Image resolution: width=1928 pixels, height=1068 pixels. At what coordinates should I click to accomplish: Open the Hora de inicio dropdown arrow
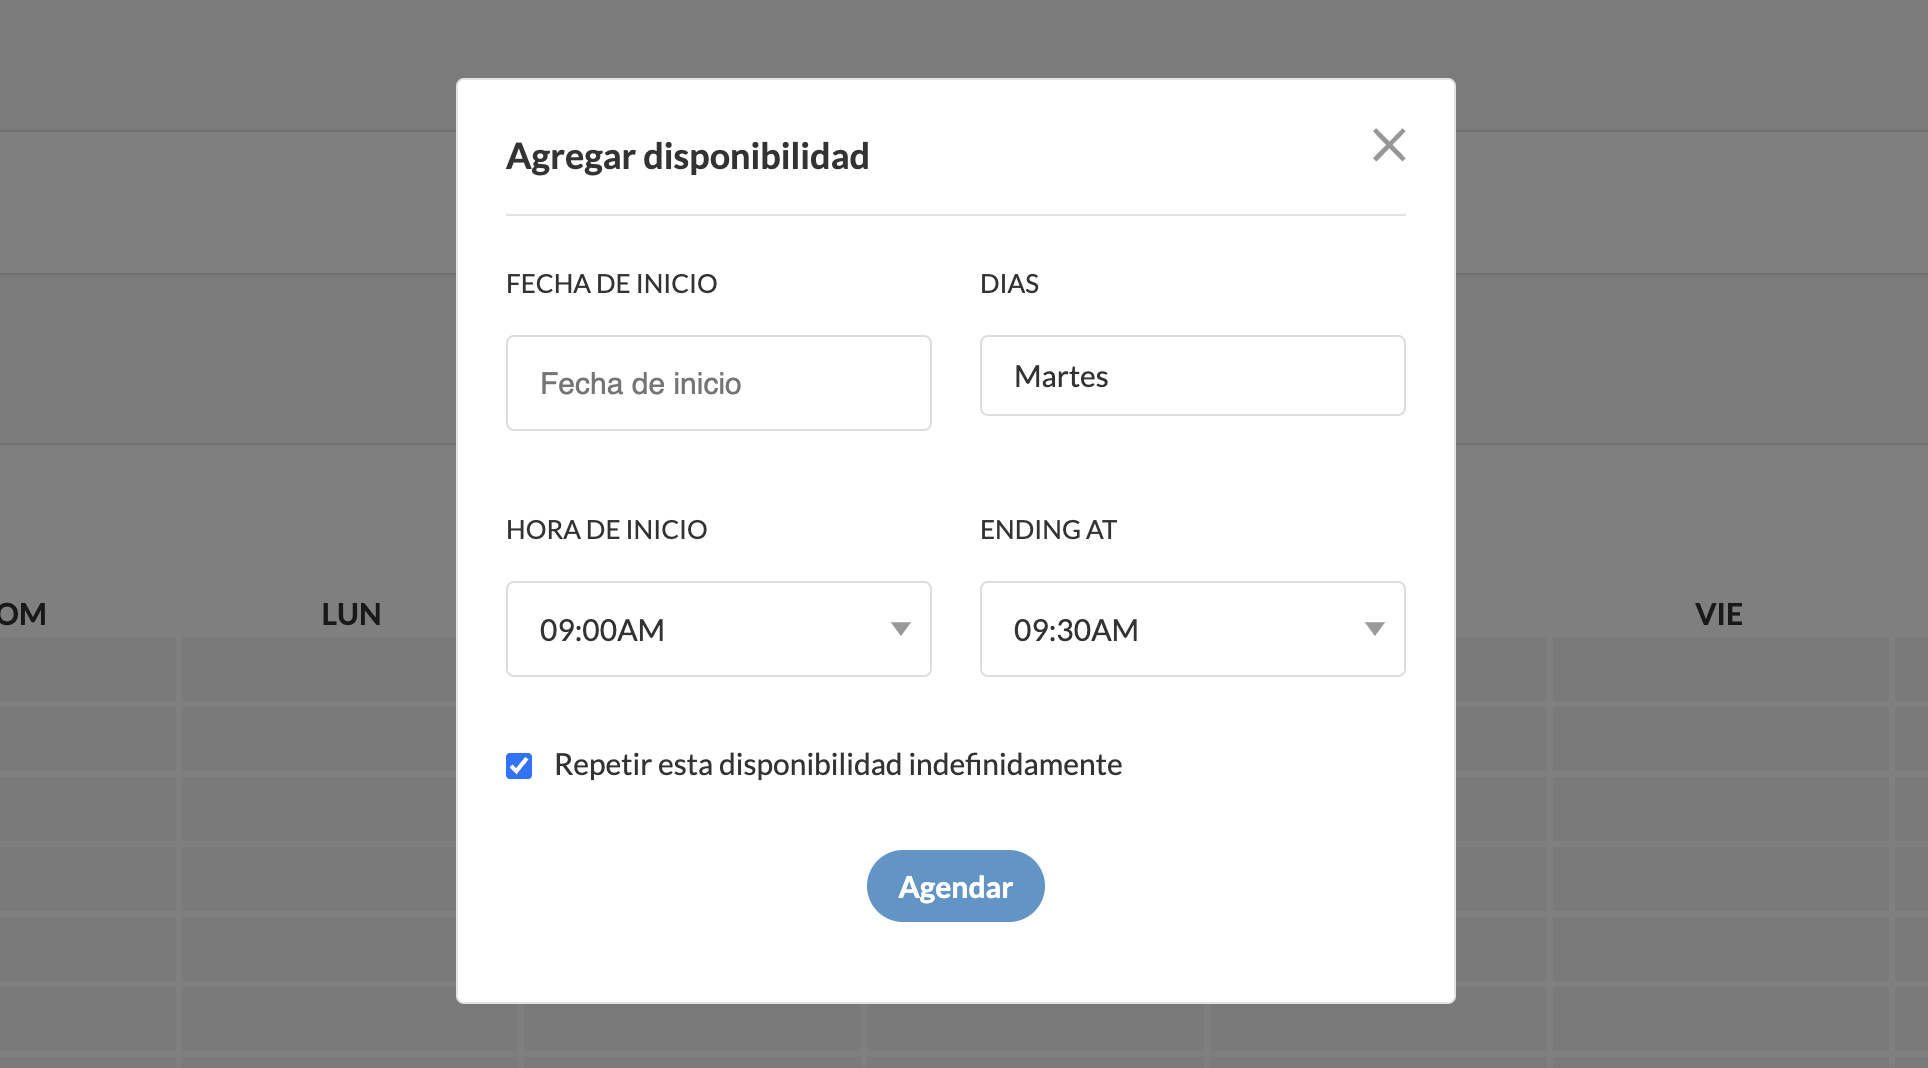(x=901, y=629)
